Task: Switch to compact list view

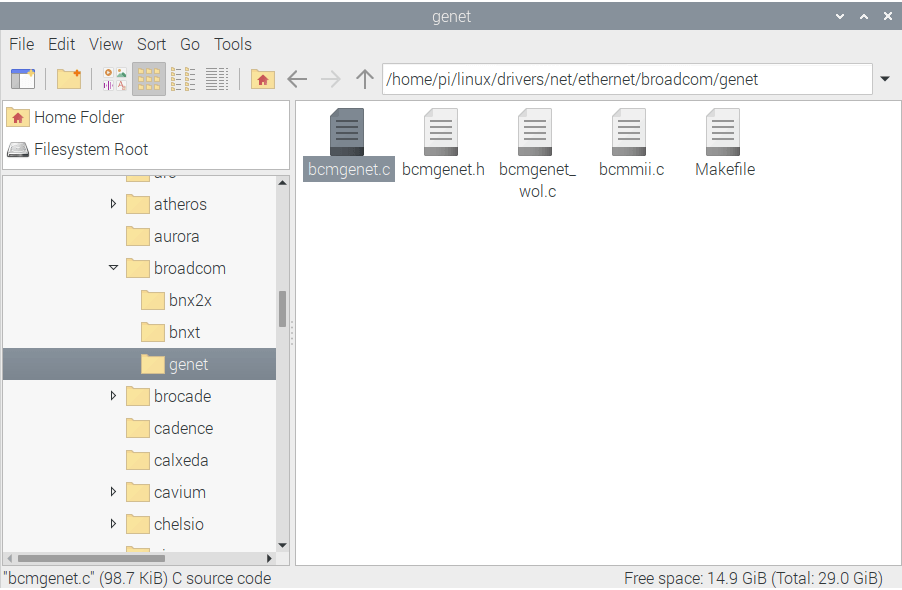Action: (x=183, y=79)
